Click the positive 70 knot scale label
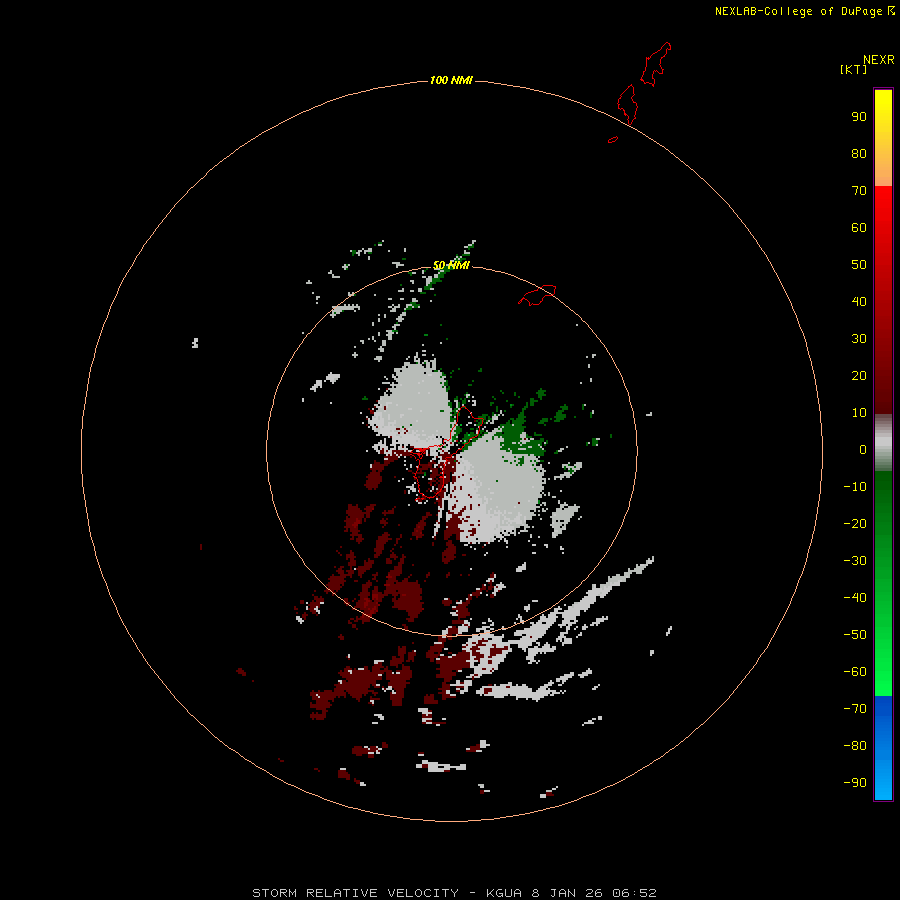 pos(859,191)
